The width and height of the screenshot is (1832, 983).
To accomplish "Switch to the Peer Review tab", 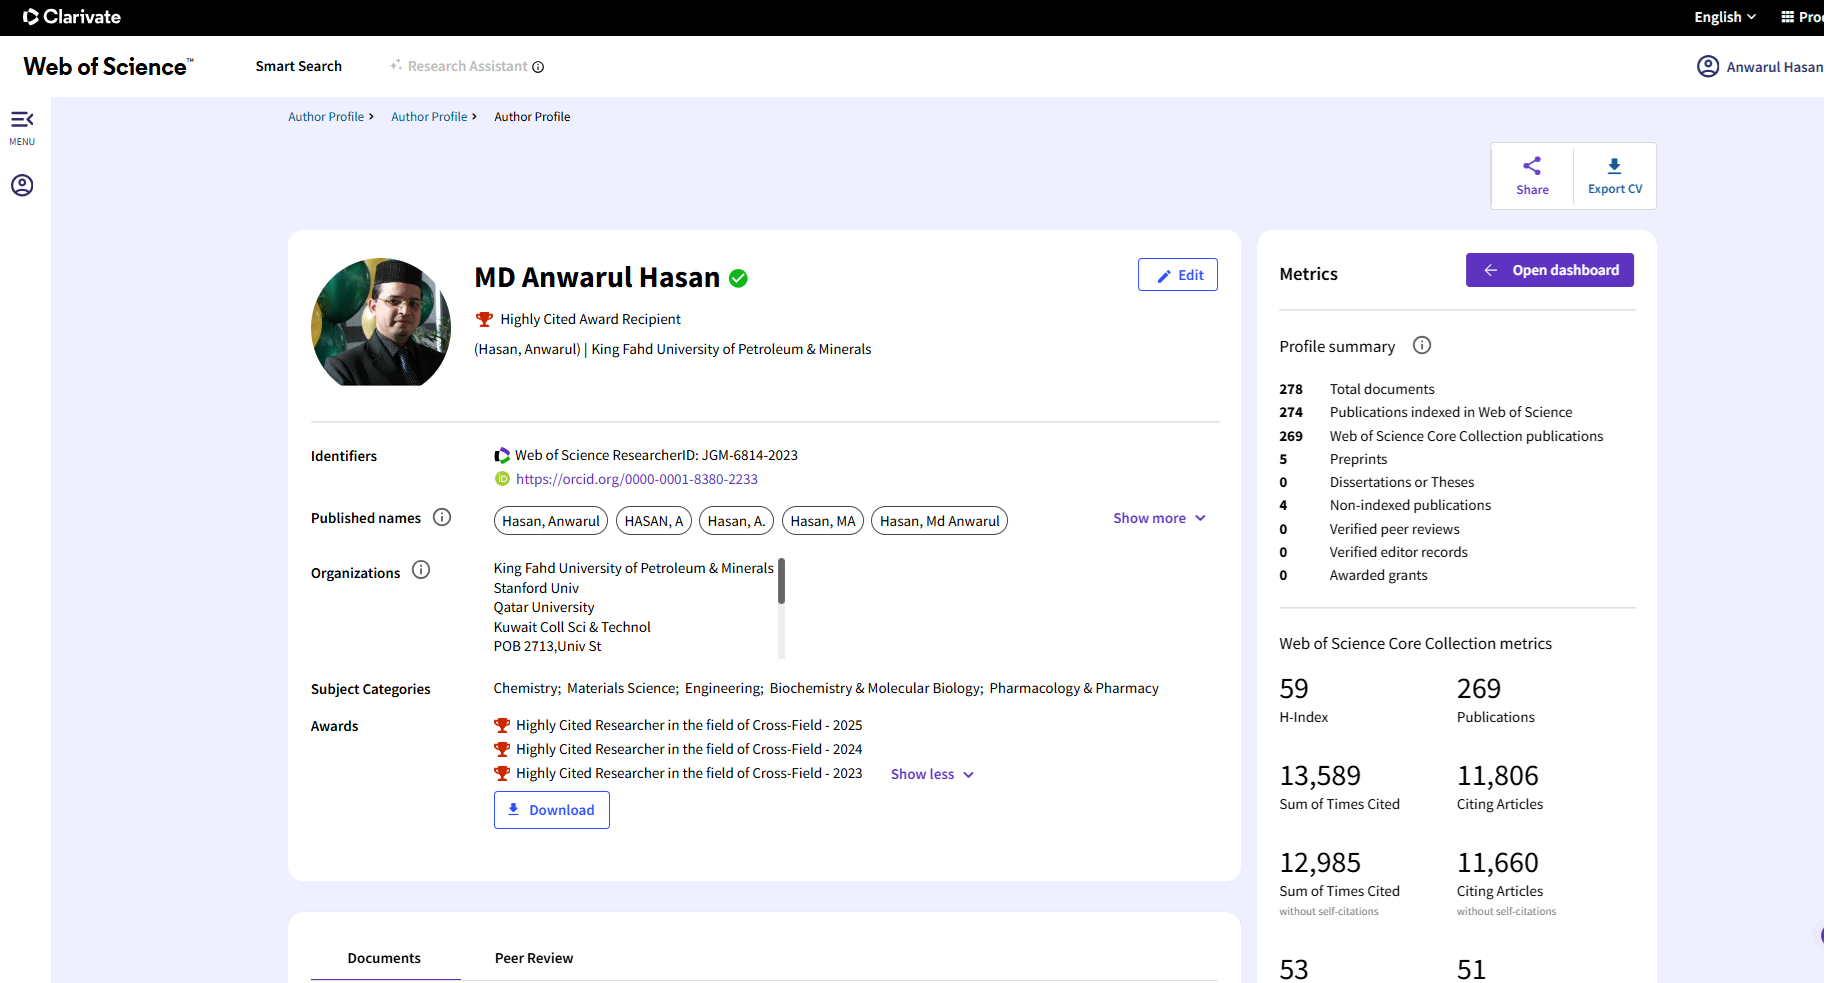I will click(534, 958).
